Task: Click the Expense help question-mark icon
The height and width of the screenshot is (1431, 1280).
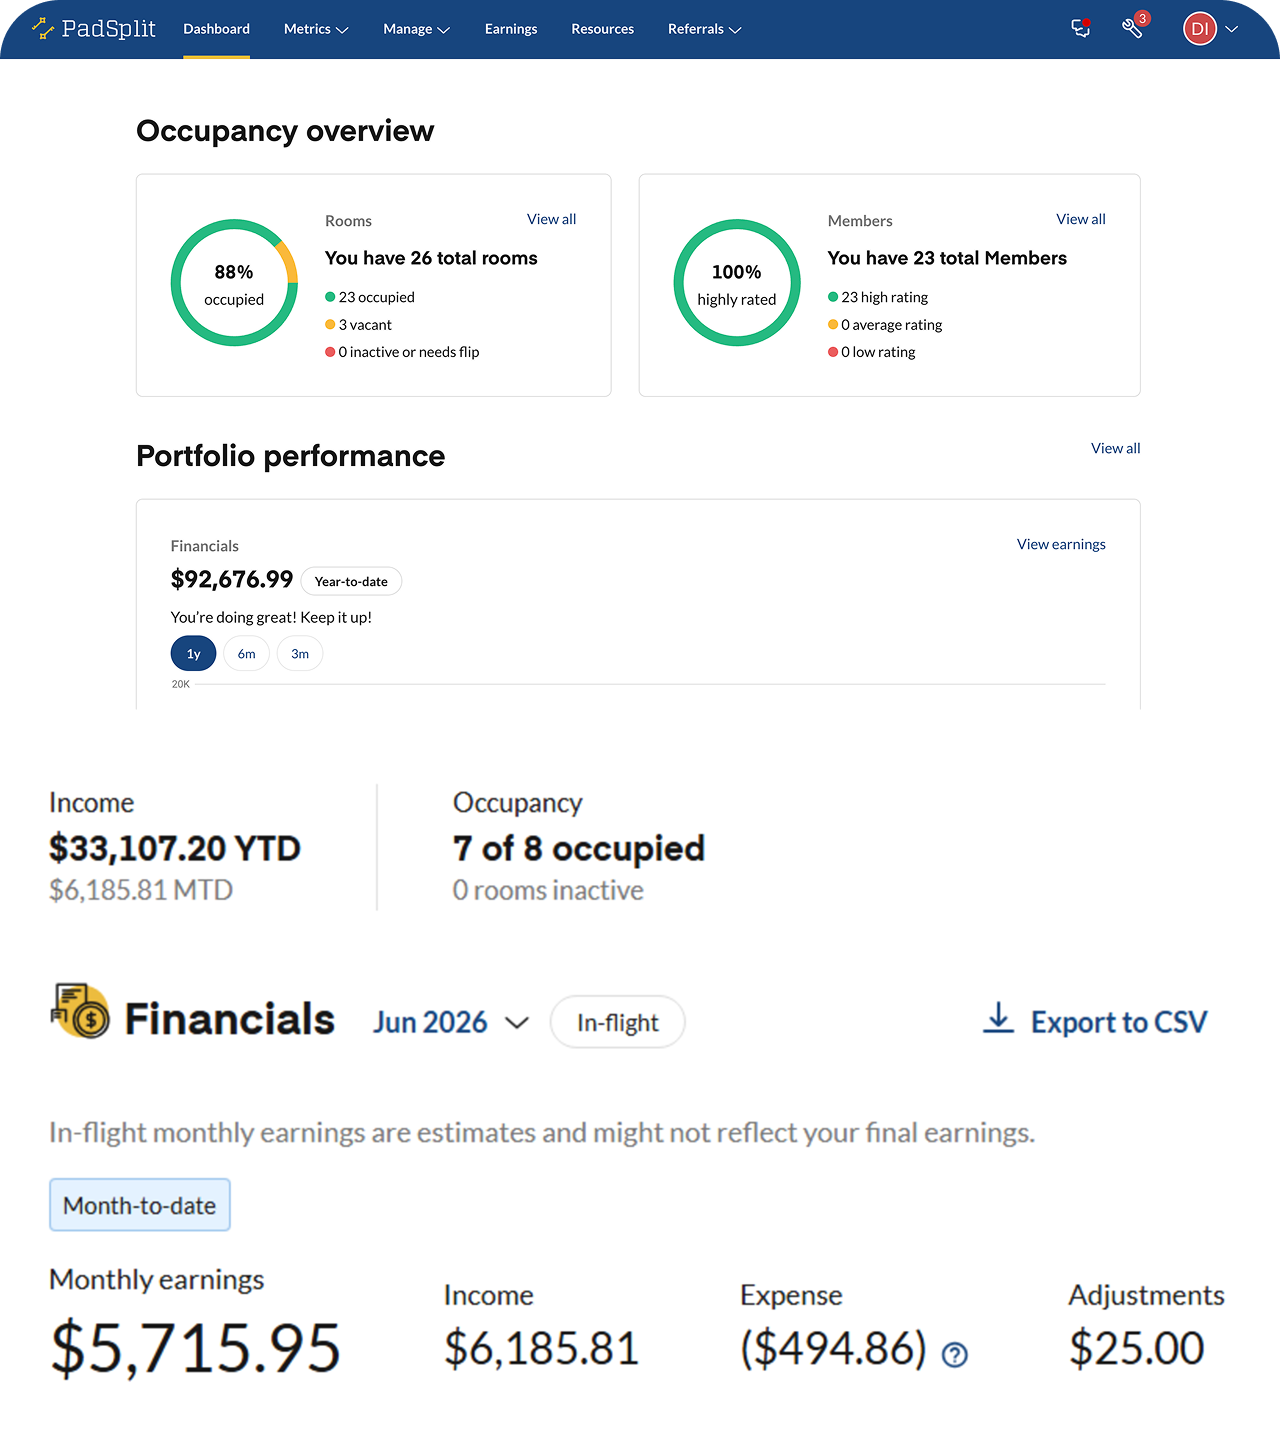Action: click(x=955, y=1354)
